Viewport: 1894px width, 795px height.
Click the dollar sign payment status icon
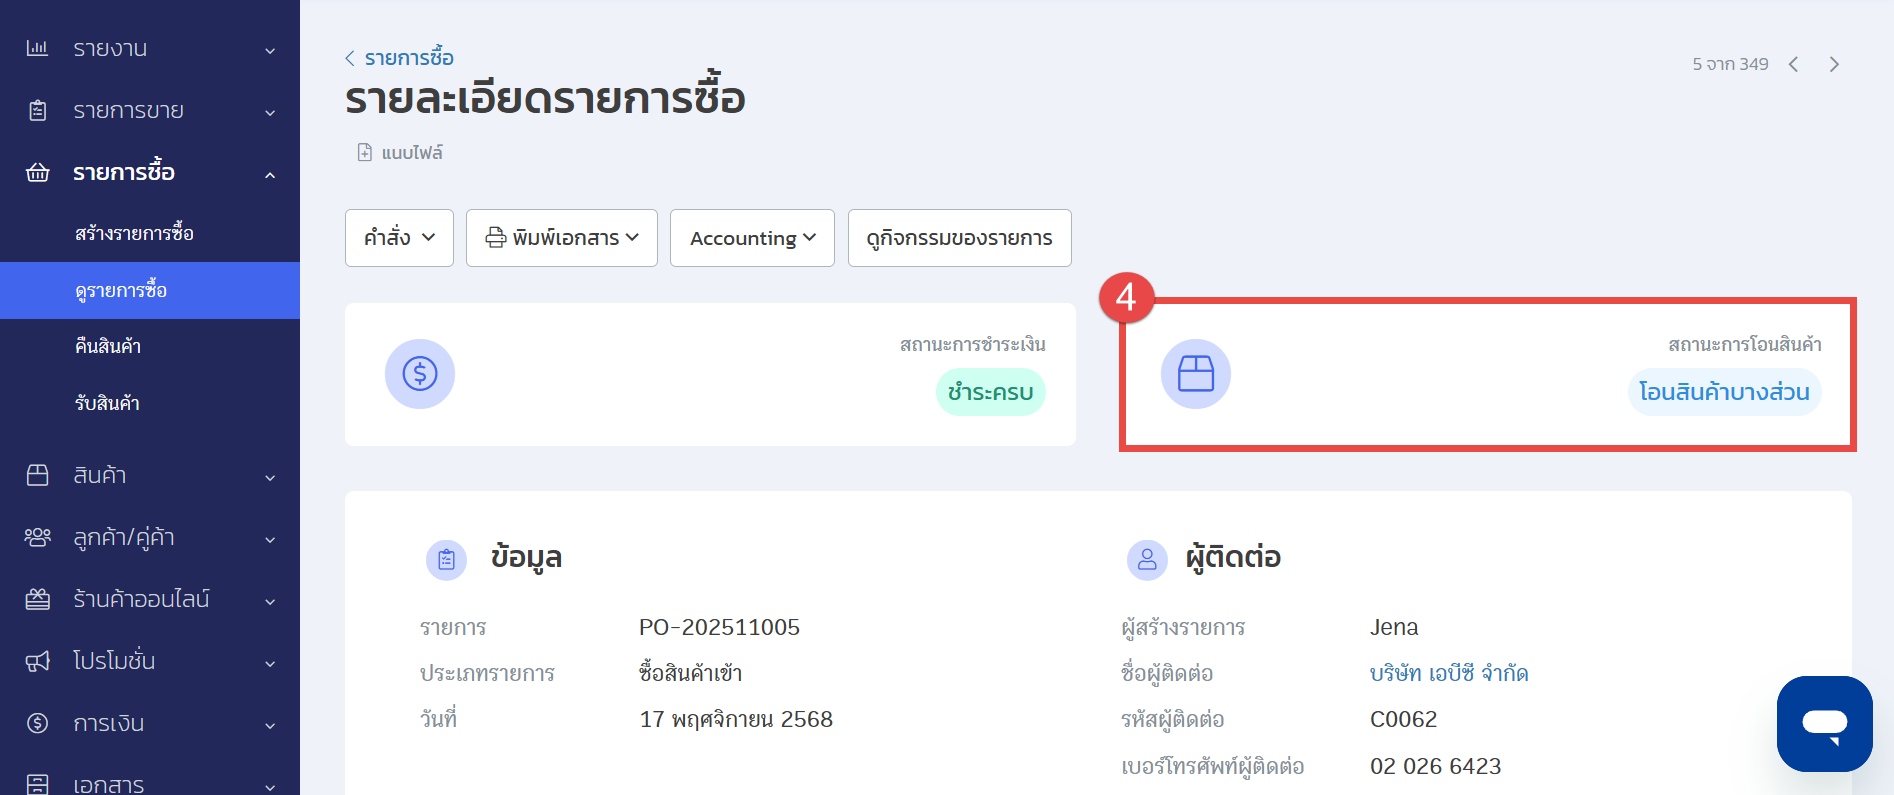tap(420, 374)
